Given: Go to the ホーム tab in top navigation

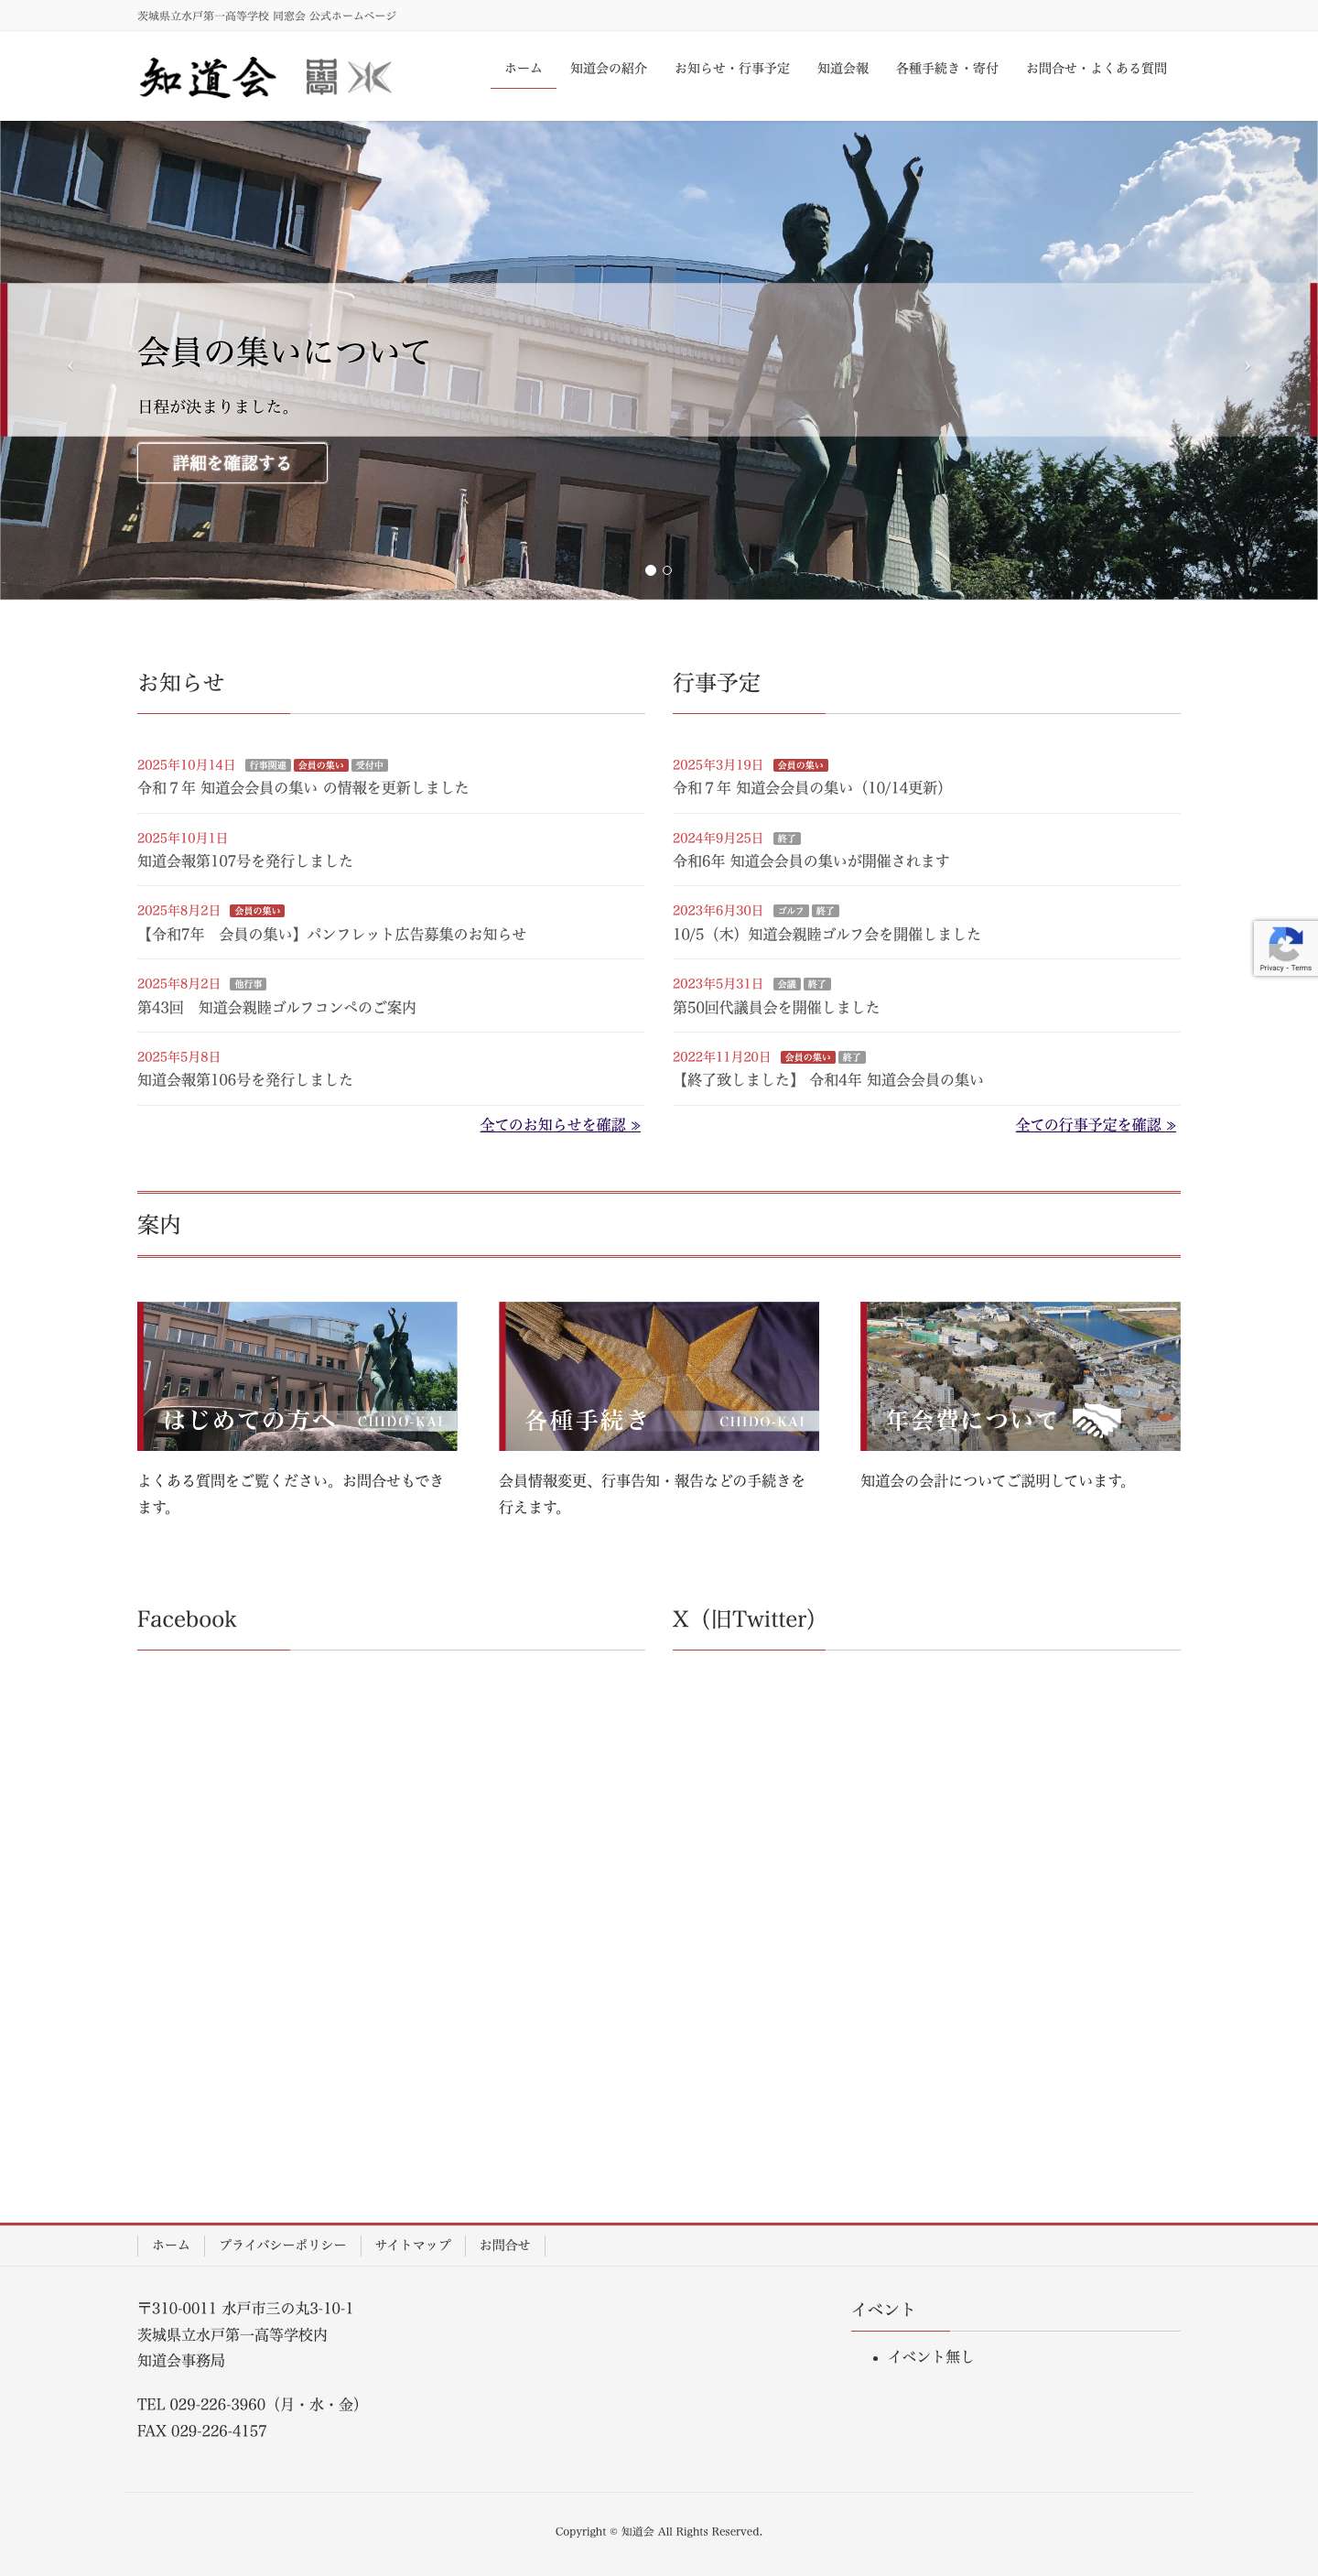Looking at the screenshot, I should click(x=523, y=68).
